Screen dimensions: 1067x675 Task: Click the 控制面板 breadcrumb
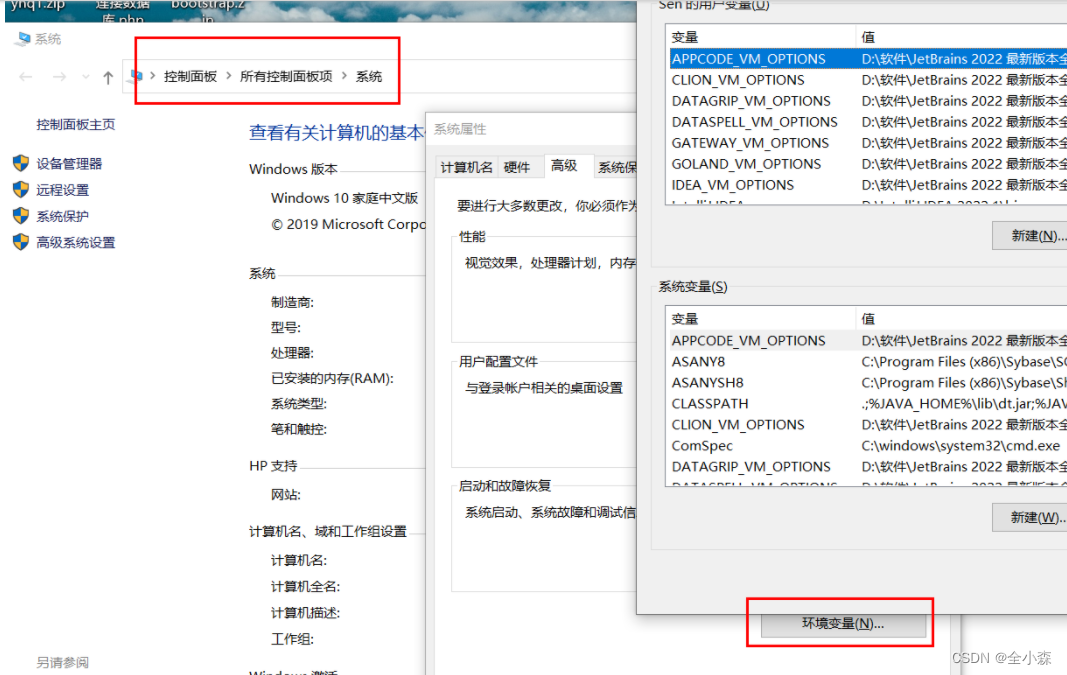click(191, 76)
